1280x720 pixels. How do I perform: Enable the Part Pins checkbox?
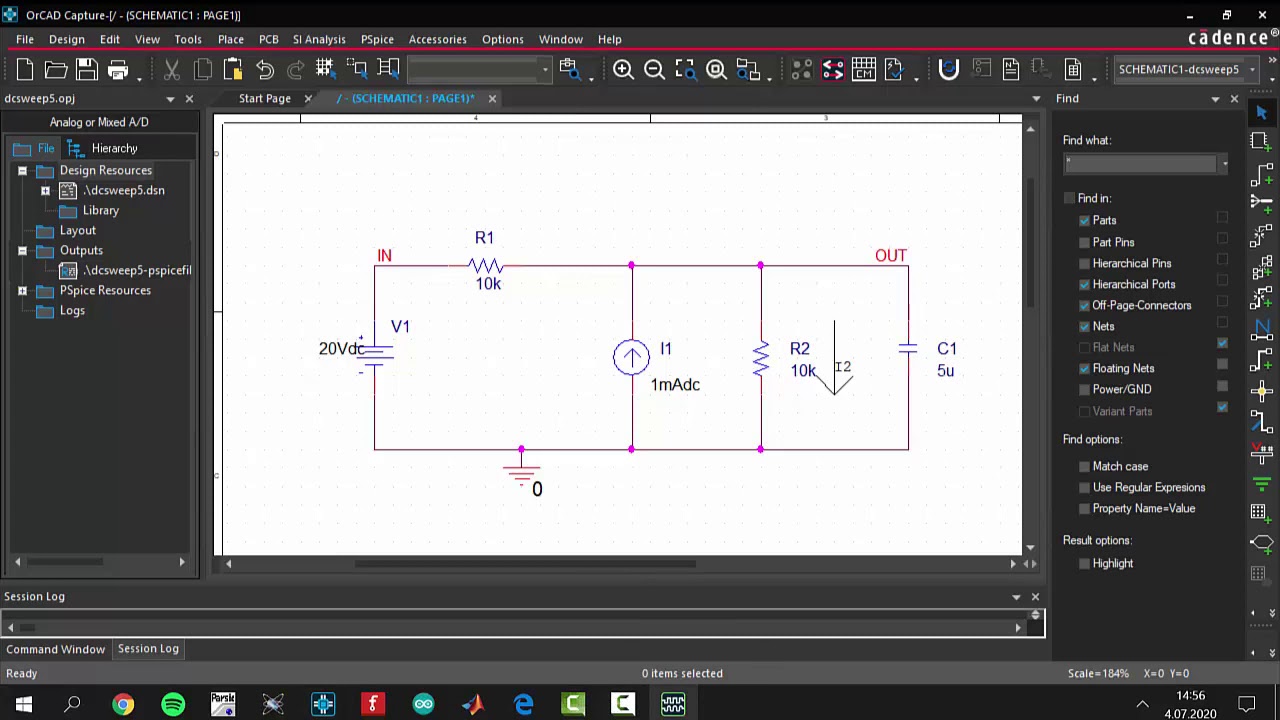coord(1084,242)
